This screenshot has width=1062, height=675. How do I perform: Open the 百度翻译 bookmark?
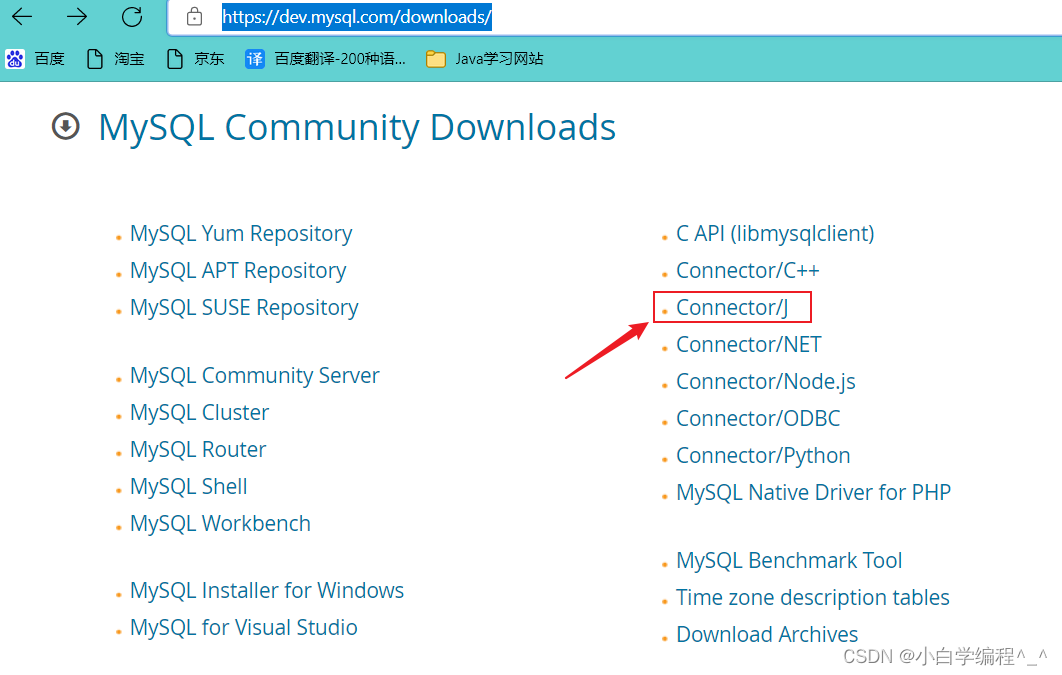tap(325, 59)
